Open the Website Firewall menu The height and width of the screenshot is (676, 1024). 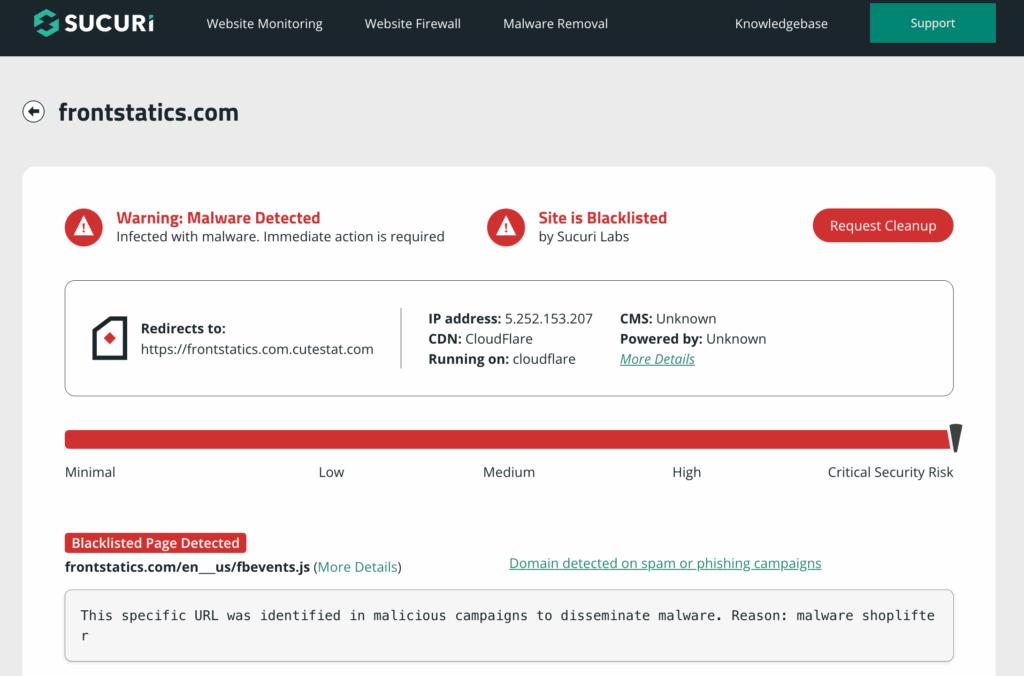coord(412,23)
